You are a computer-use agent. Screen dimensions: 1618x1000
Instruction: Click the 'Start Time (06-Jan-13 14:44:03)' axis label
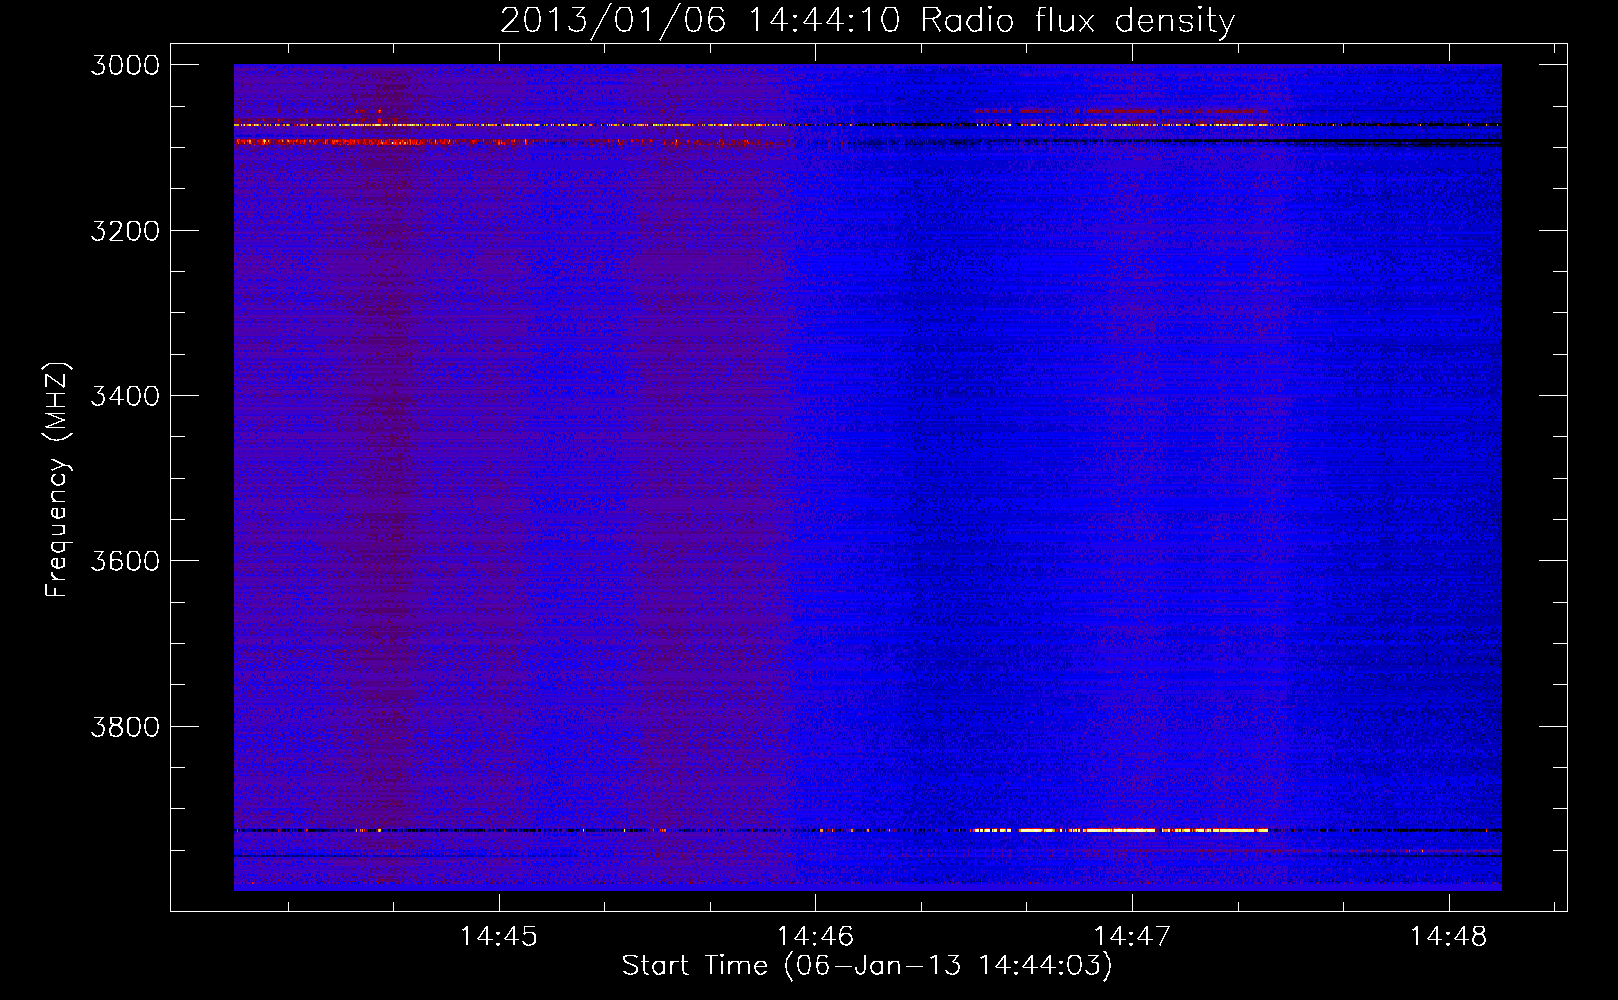(x=867, y=966)
